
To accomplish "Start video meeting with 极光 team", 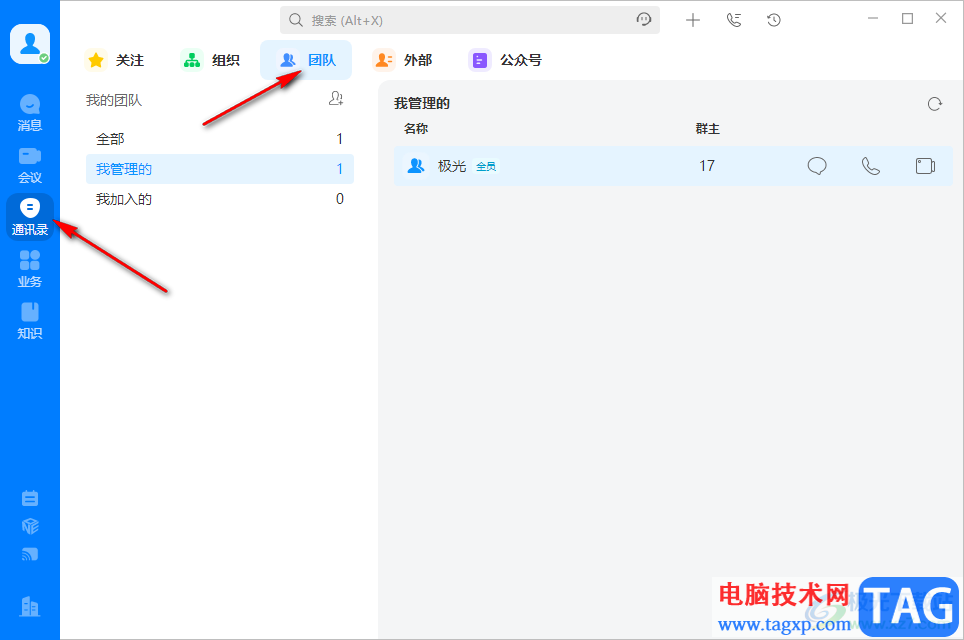I will coord(925,166).
